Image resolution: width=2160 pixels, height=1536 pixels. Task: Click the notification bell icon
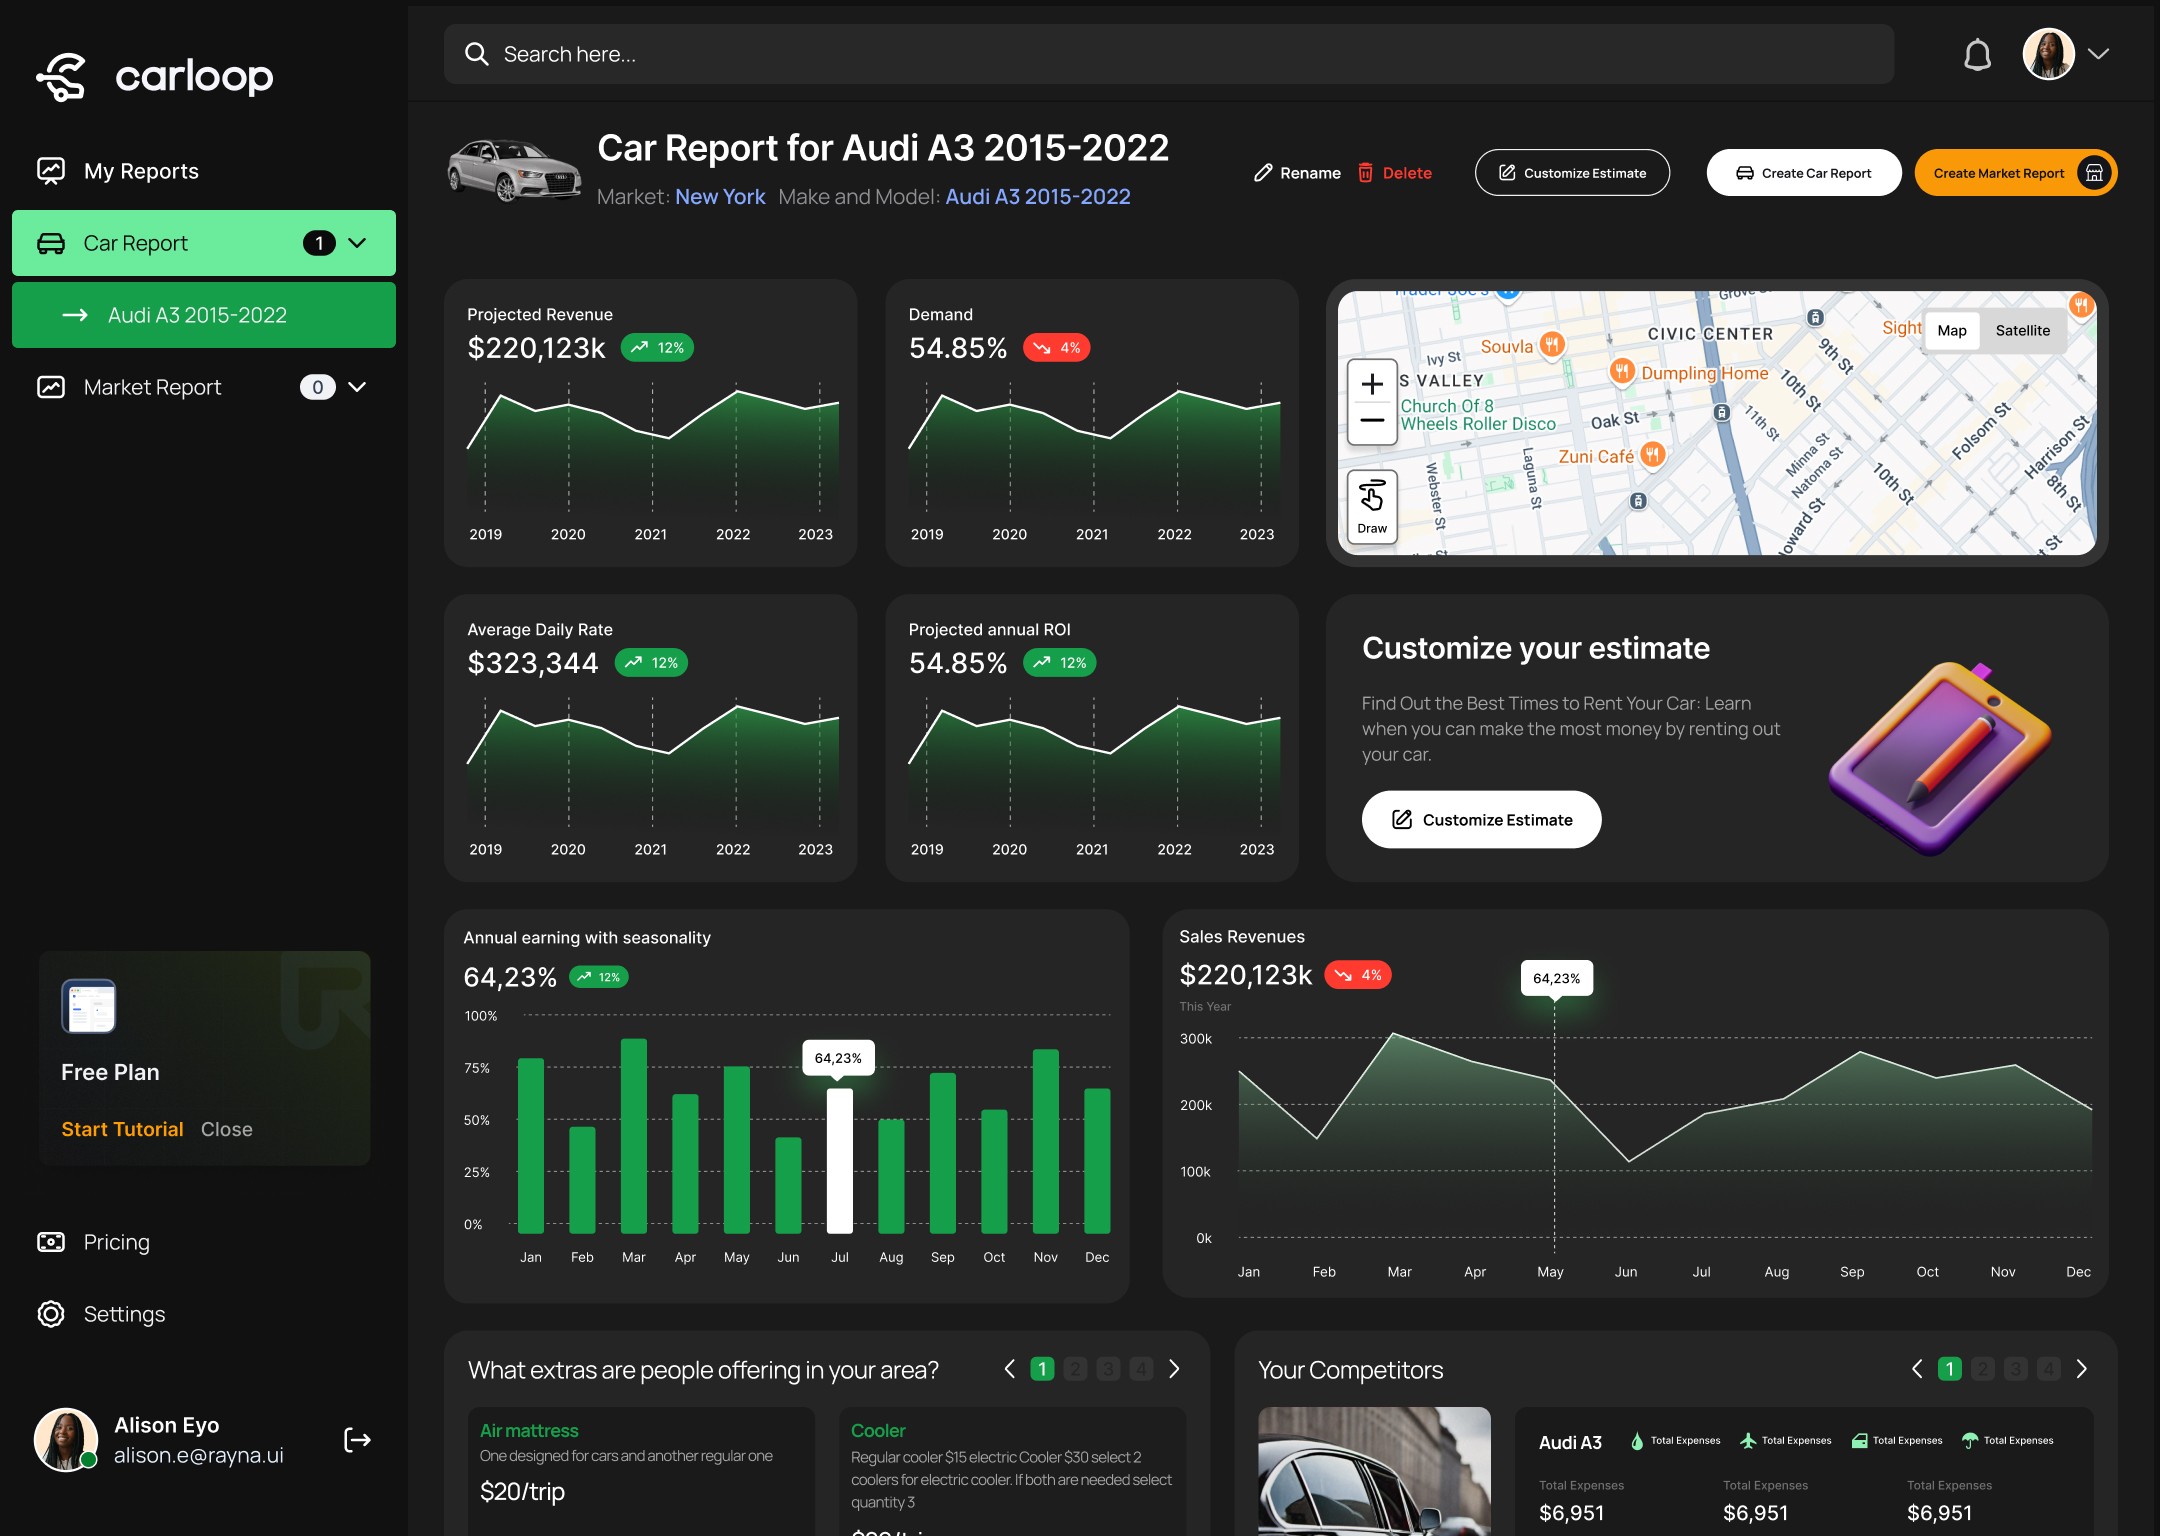point(1977,55)
